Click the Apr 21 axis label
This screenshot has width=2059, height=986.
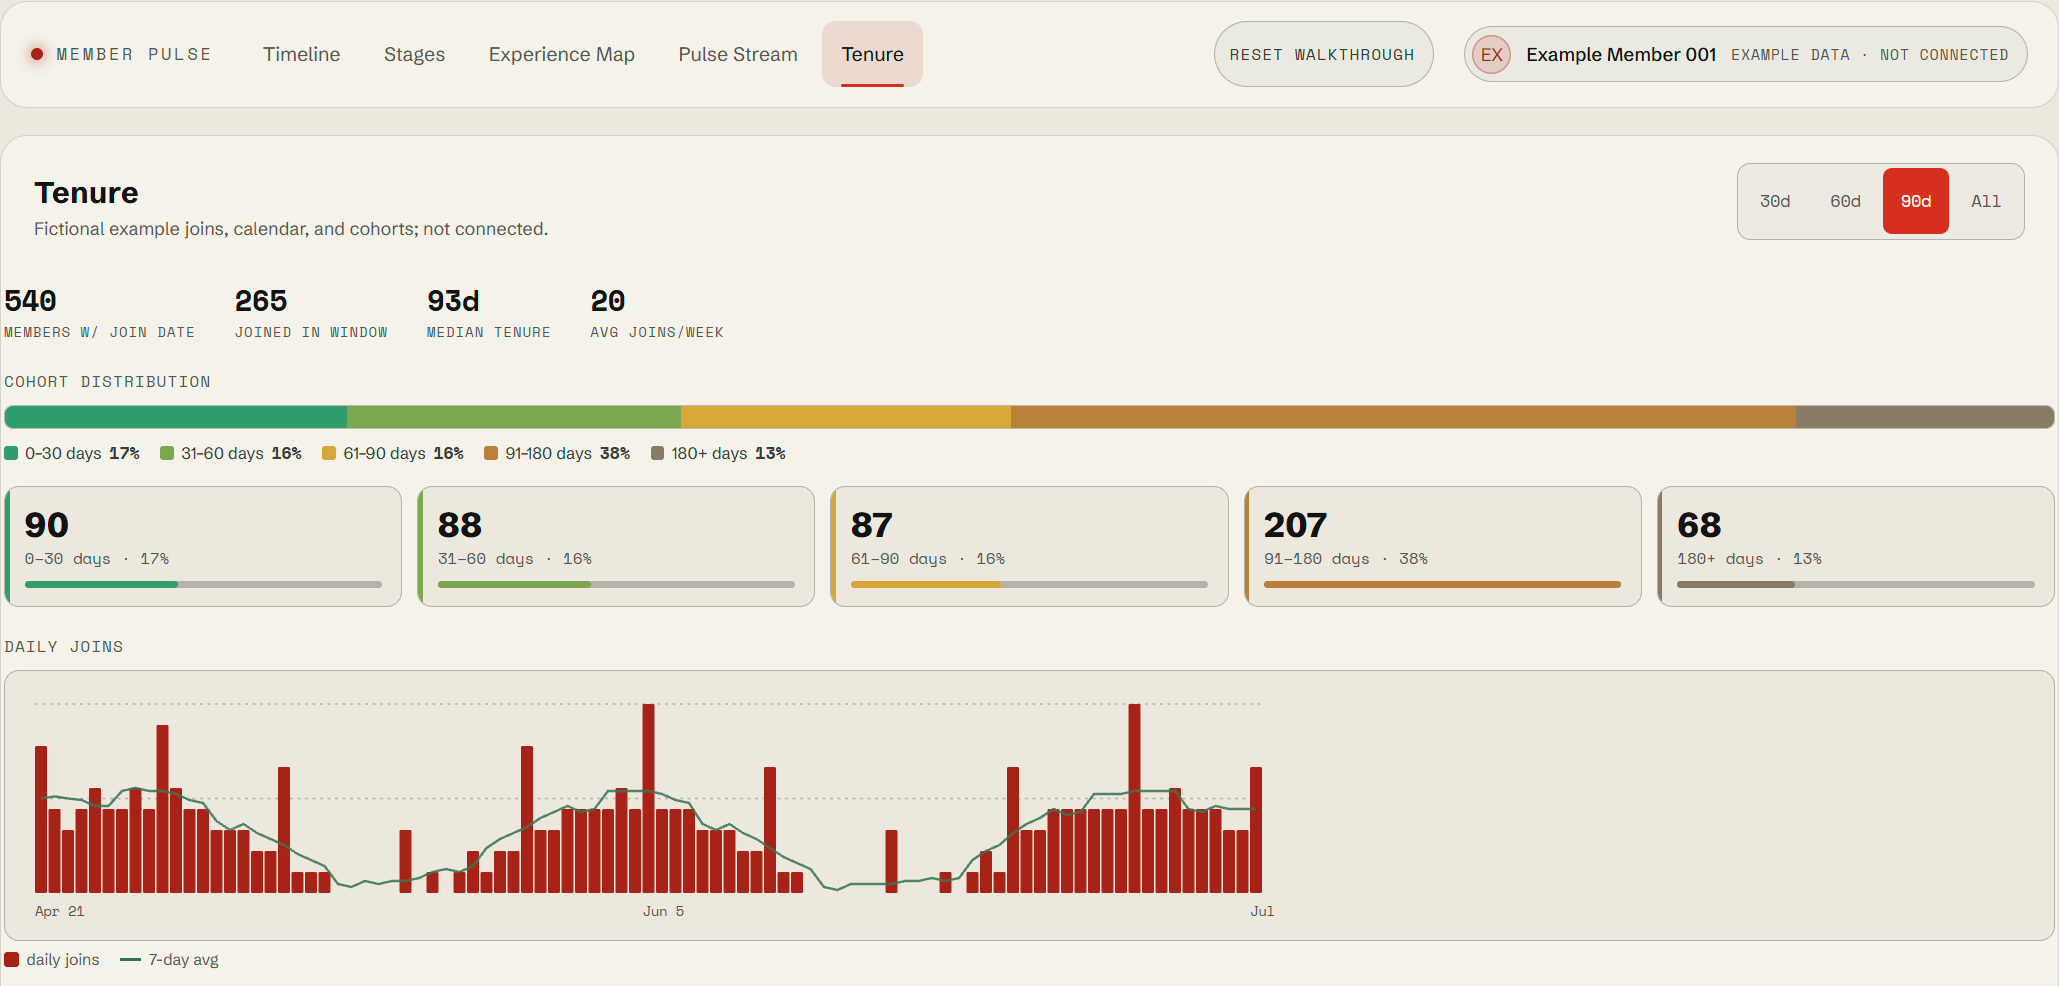59,911
